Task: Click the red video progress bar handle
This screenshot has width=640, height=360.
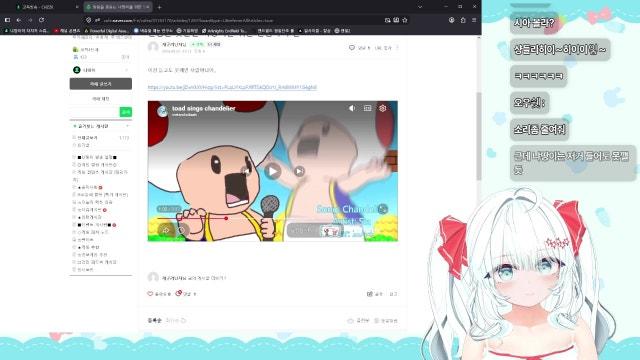Action: pyautogui.click(x=226, y=218)
